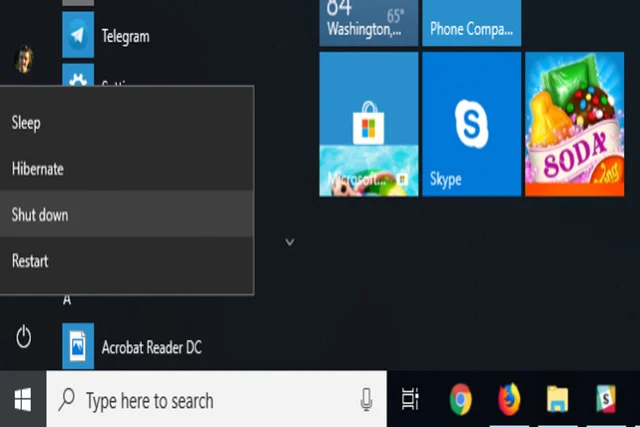The image size is (640, 427).
Task: Open Telegram from the app list
Action: coord(78,35)
